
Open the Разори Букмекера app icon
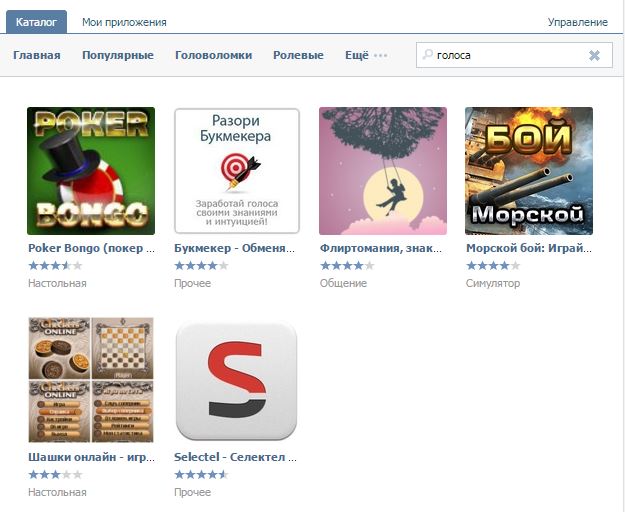coord(237,171)
